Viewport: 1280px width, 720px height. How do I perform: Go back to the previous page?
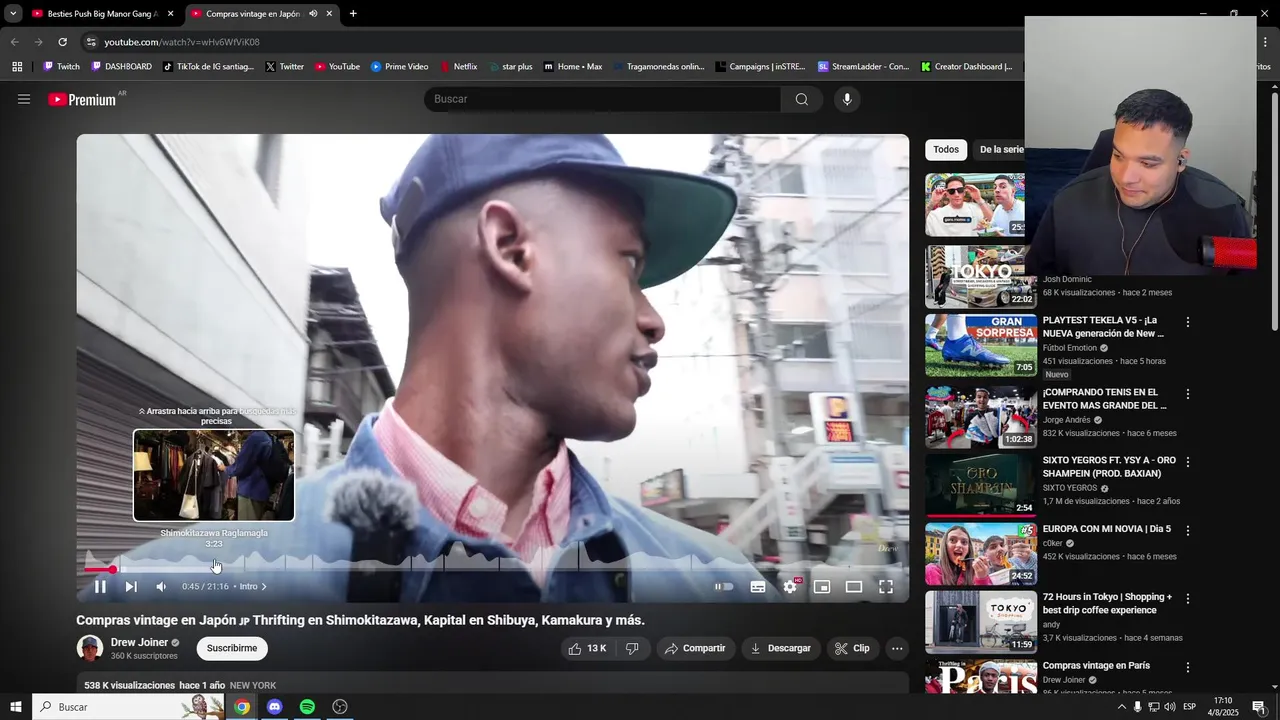tap(14, 42)
